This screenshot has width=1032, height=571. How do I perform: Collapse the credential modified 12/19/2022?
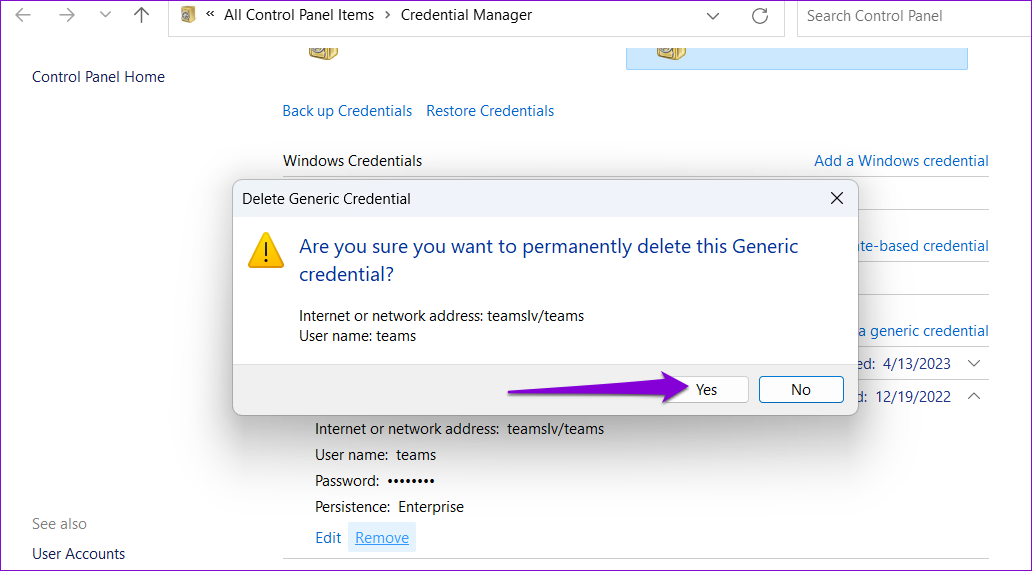coord(974,396)
